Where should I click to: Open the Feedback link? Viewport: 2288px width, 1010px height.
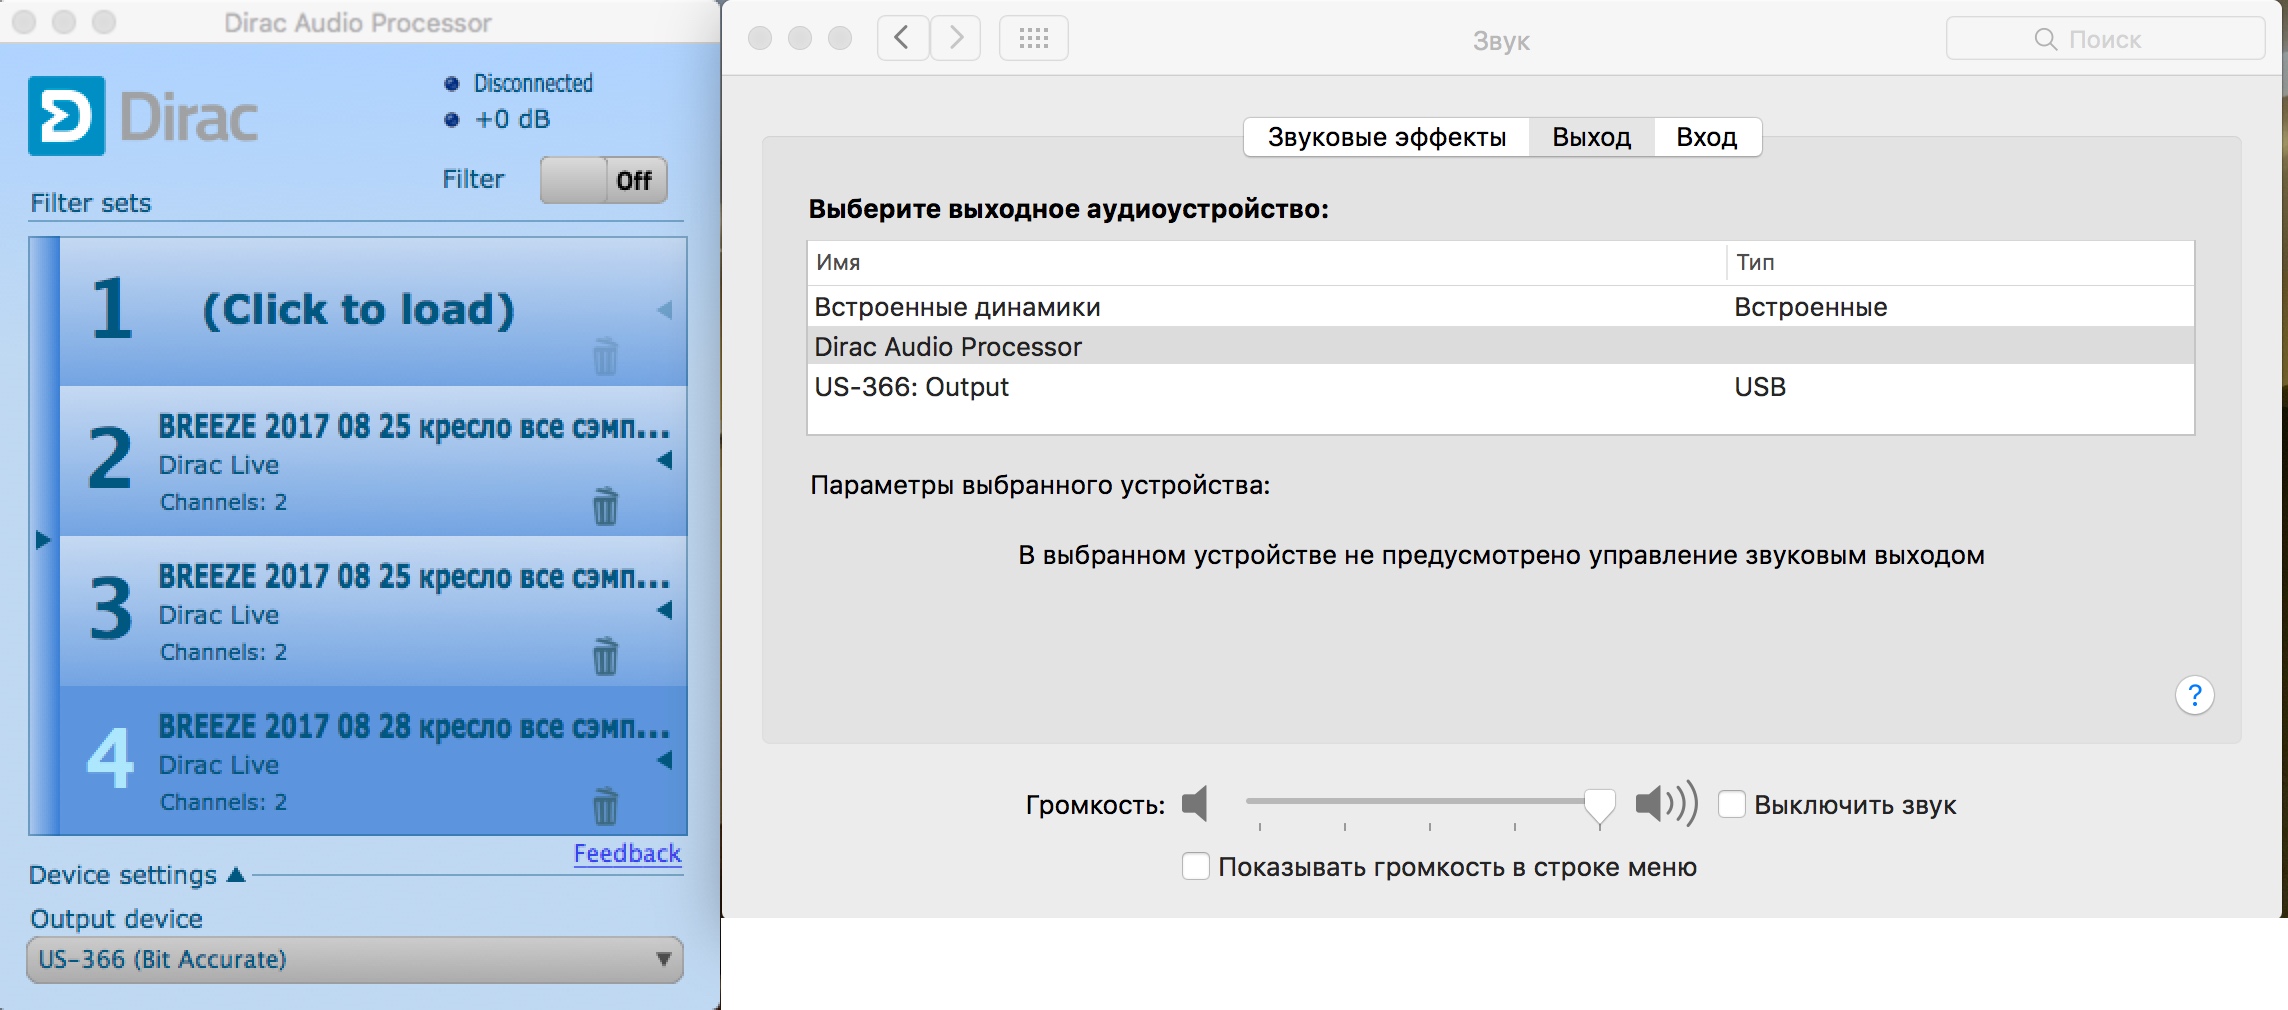pos(627,853)
